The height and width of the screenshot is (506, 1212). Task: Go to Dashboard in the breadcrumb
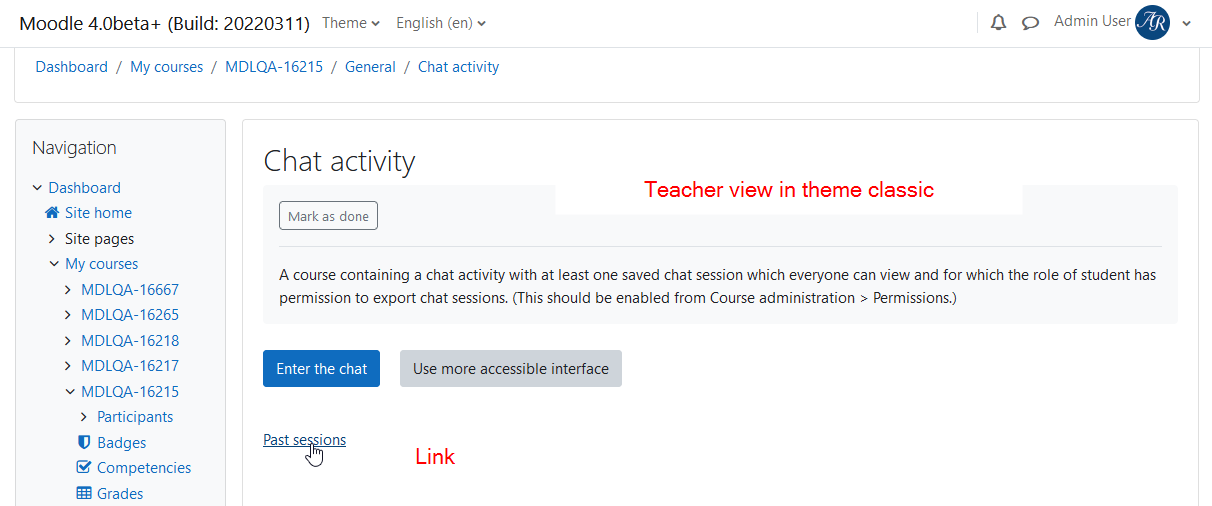click(71, 67)
